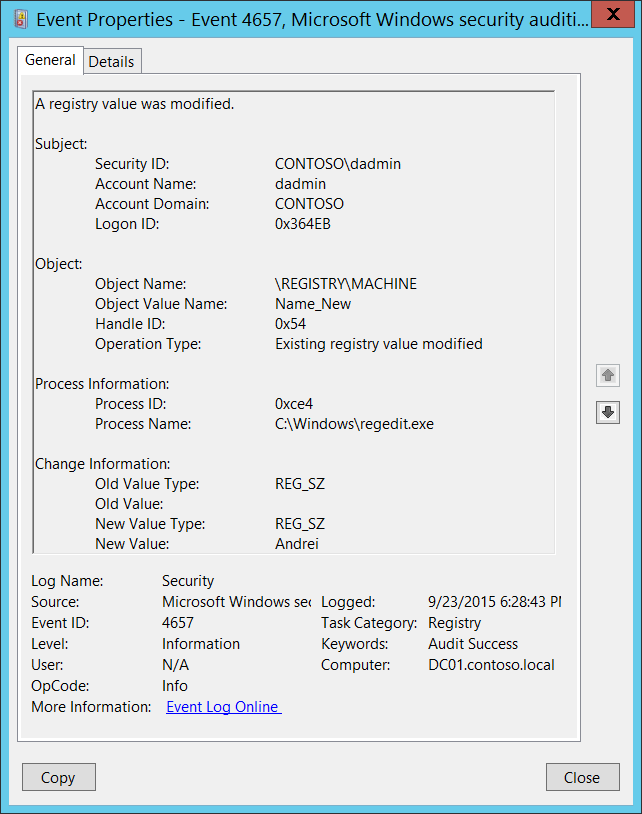Click the Process Name path C:\Windows\regedit.exe
642x814 pixels.
354,424
